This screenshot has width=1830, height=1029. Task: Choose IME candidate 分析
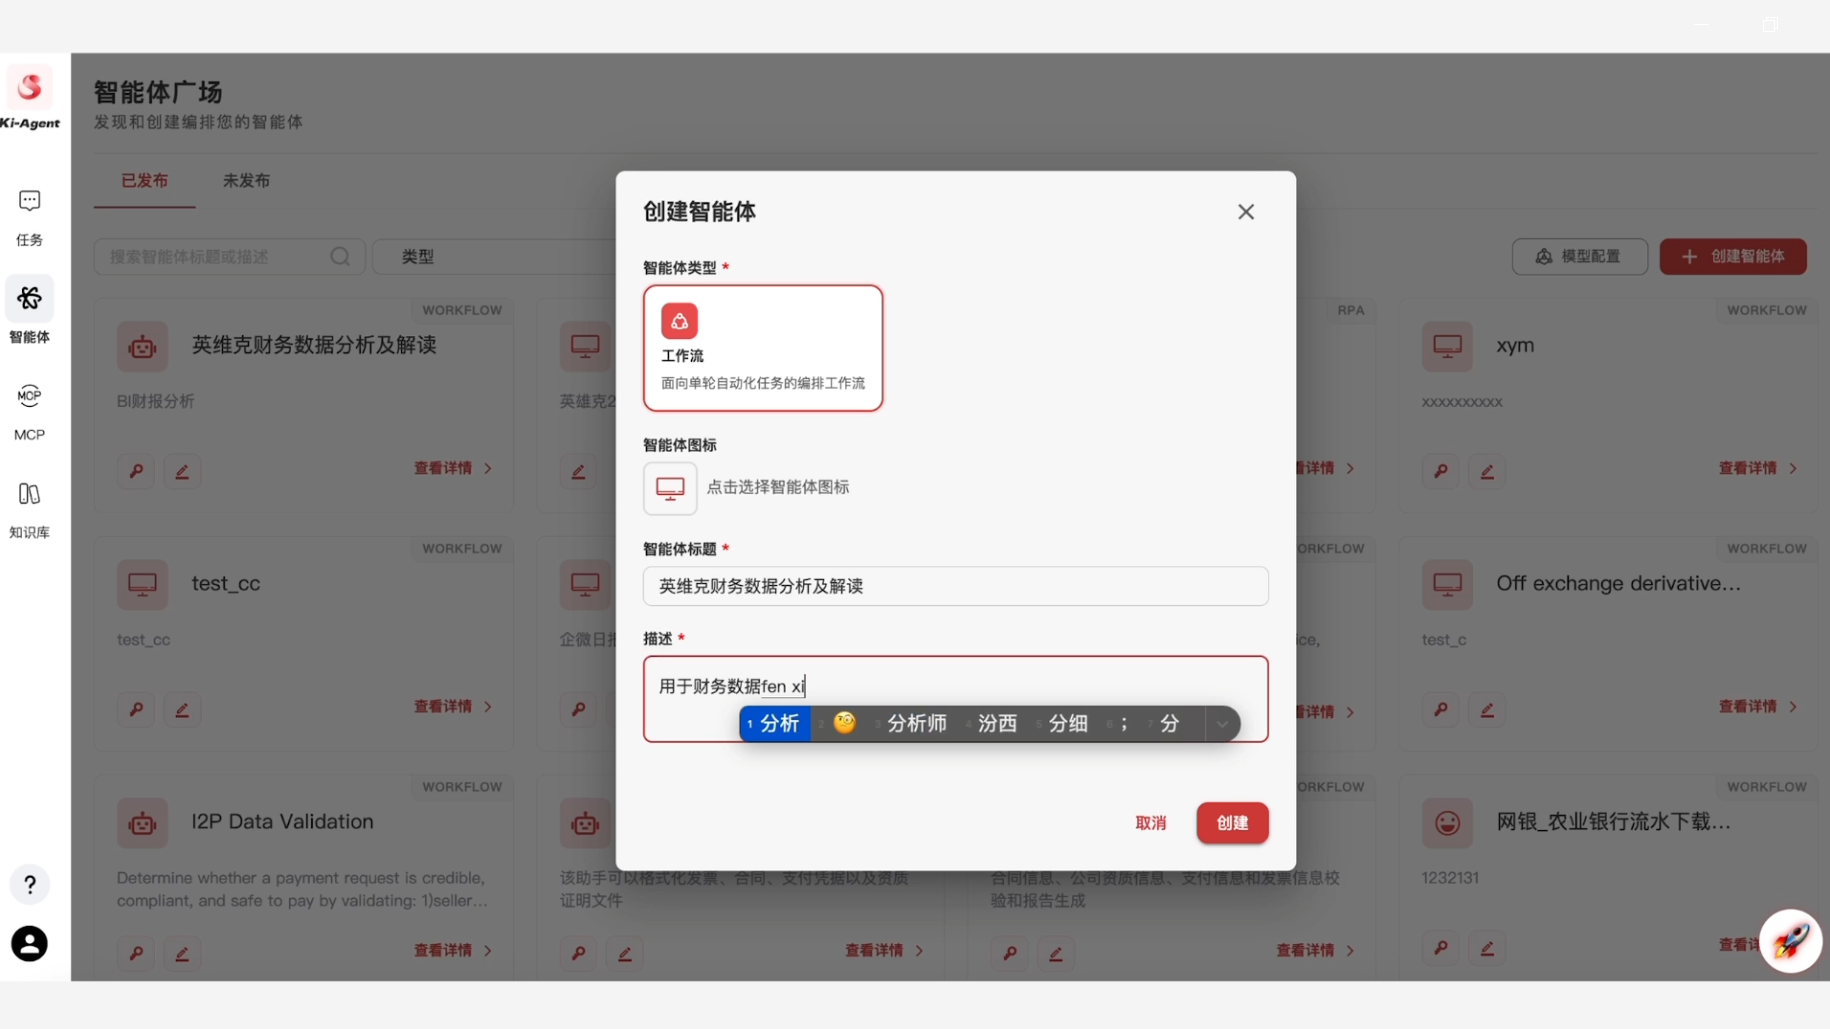(x=775, y=723)
